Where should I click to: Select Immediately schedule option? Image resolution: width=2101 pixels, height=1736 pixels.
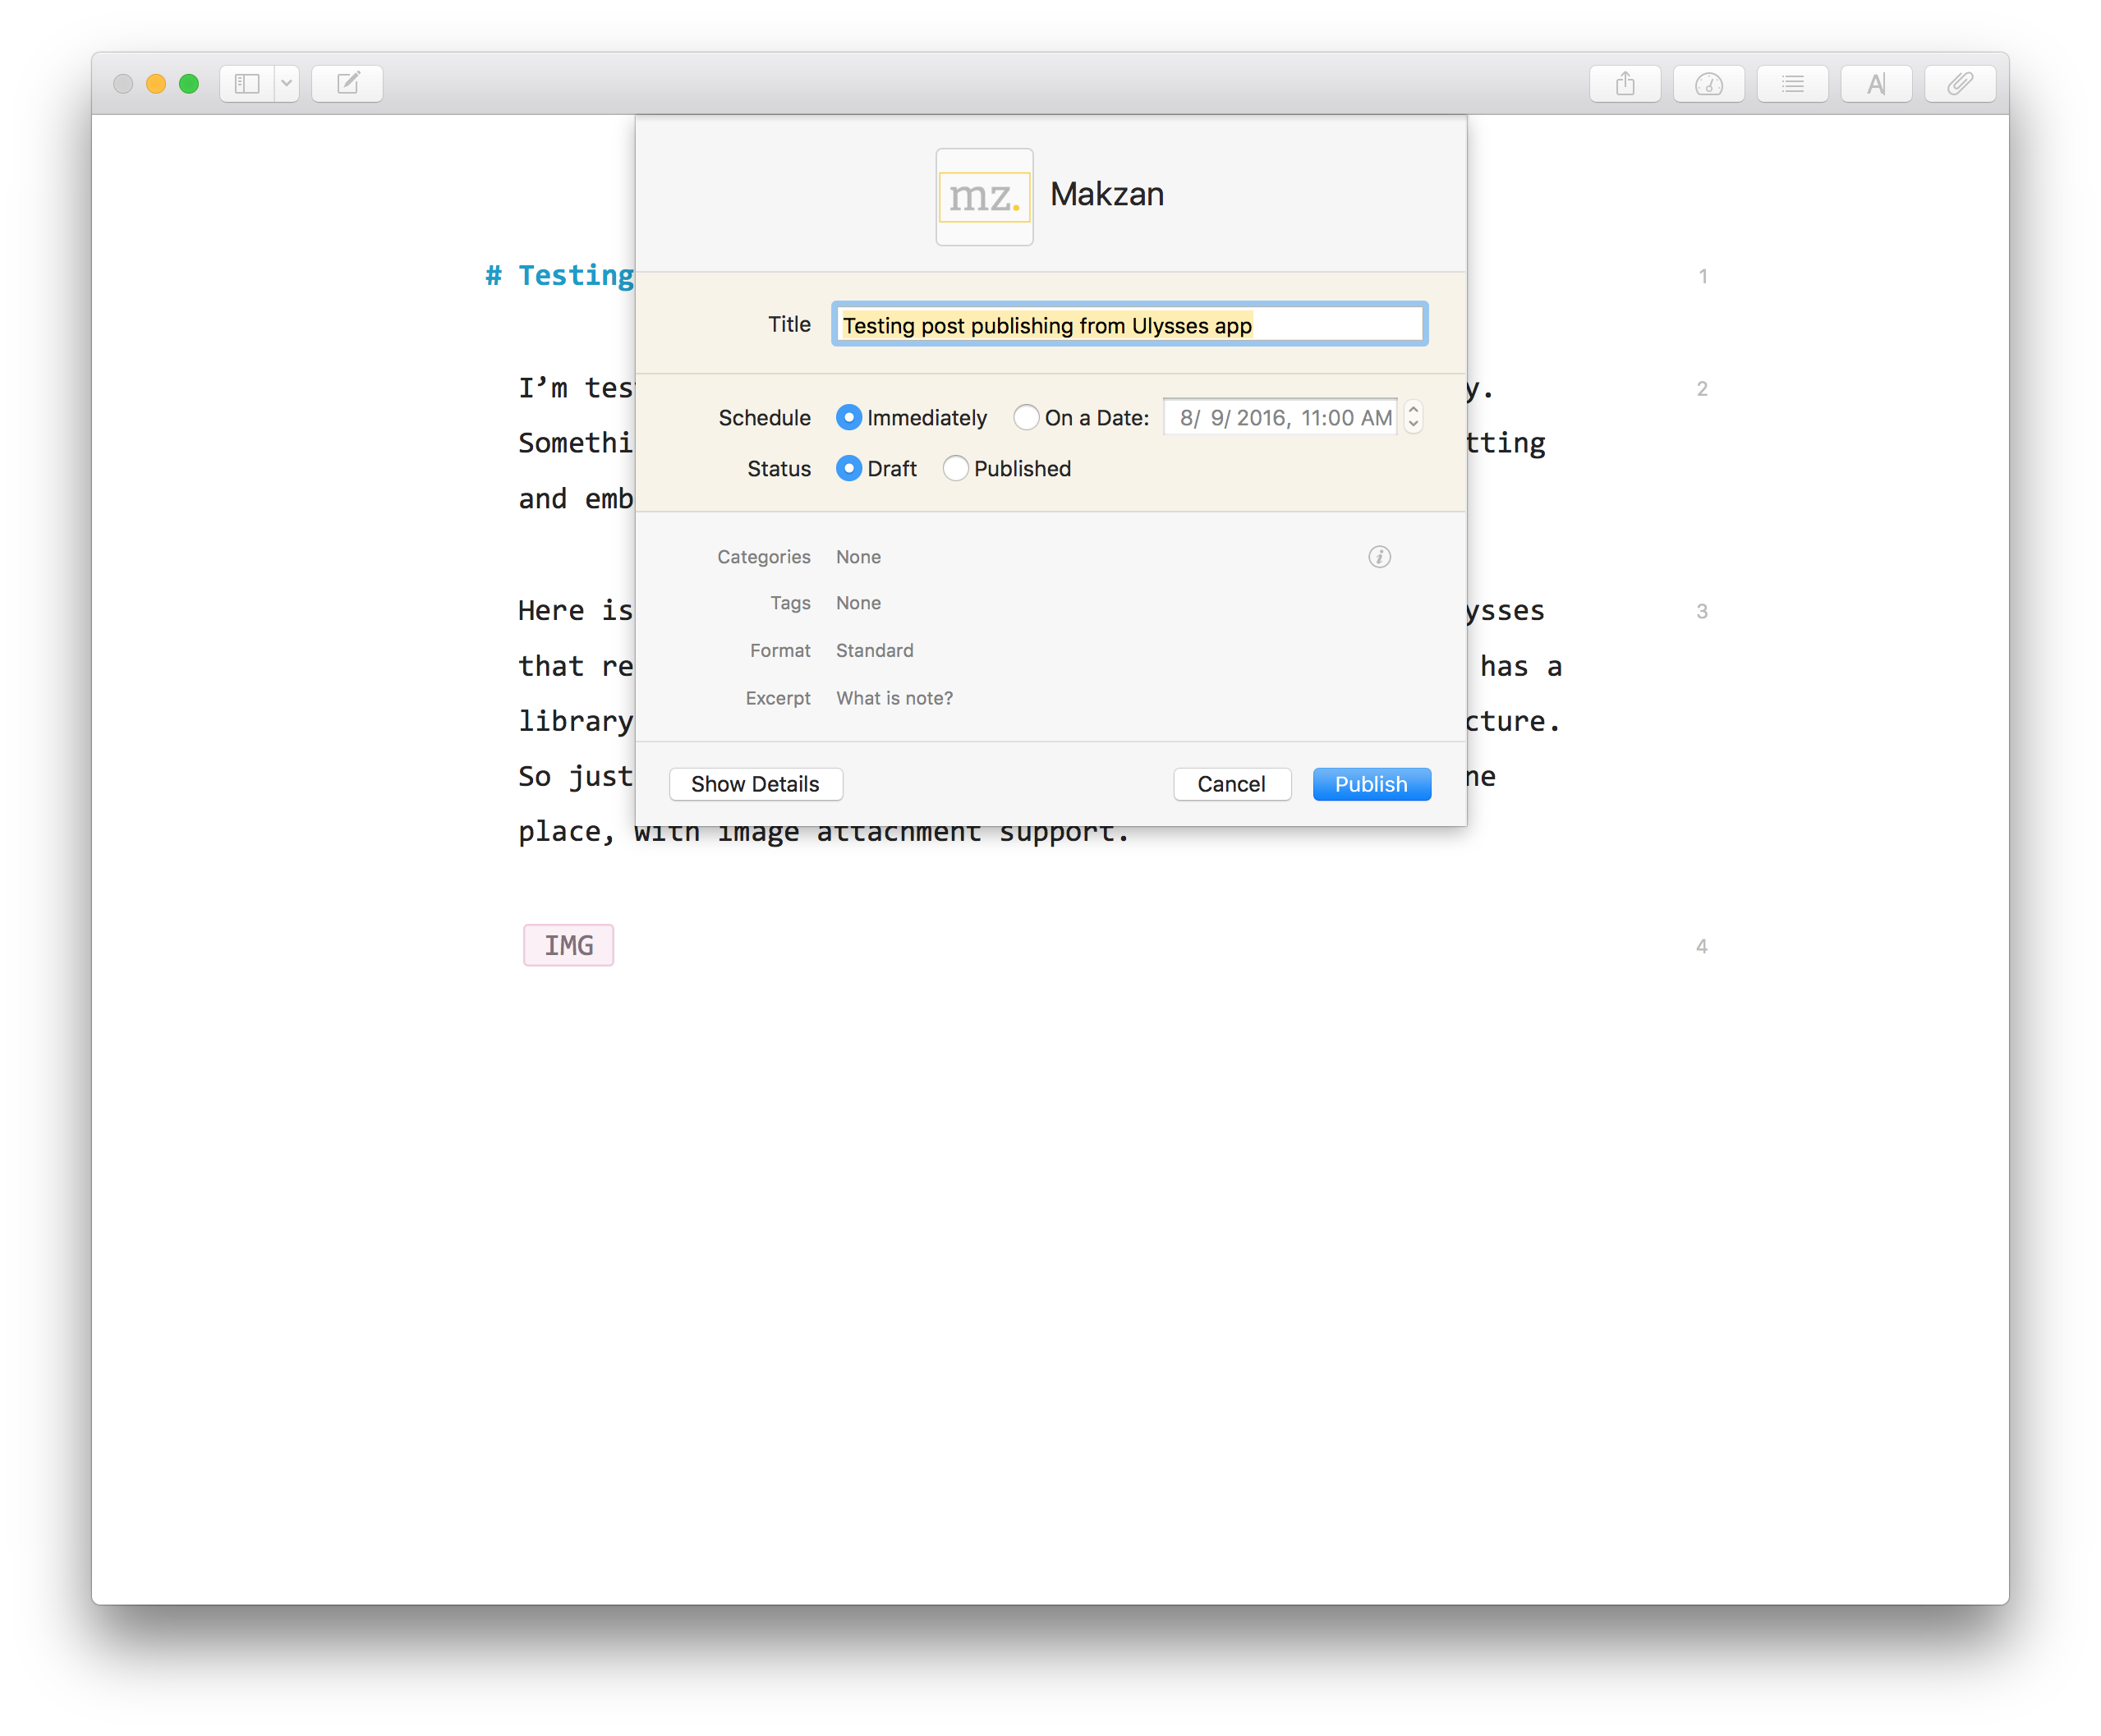pos(849,418)
